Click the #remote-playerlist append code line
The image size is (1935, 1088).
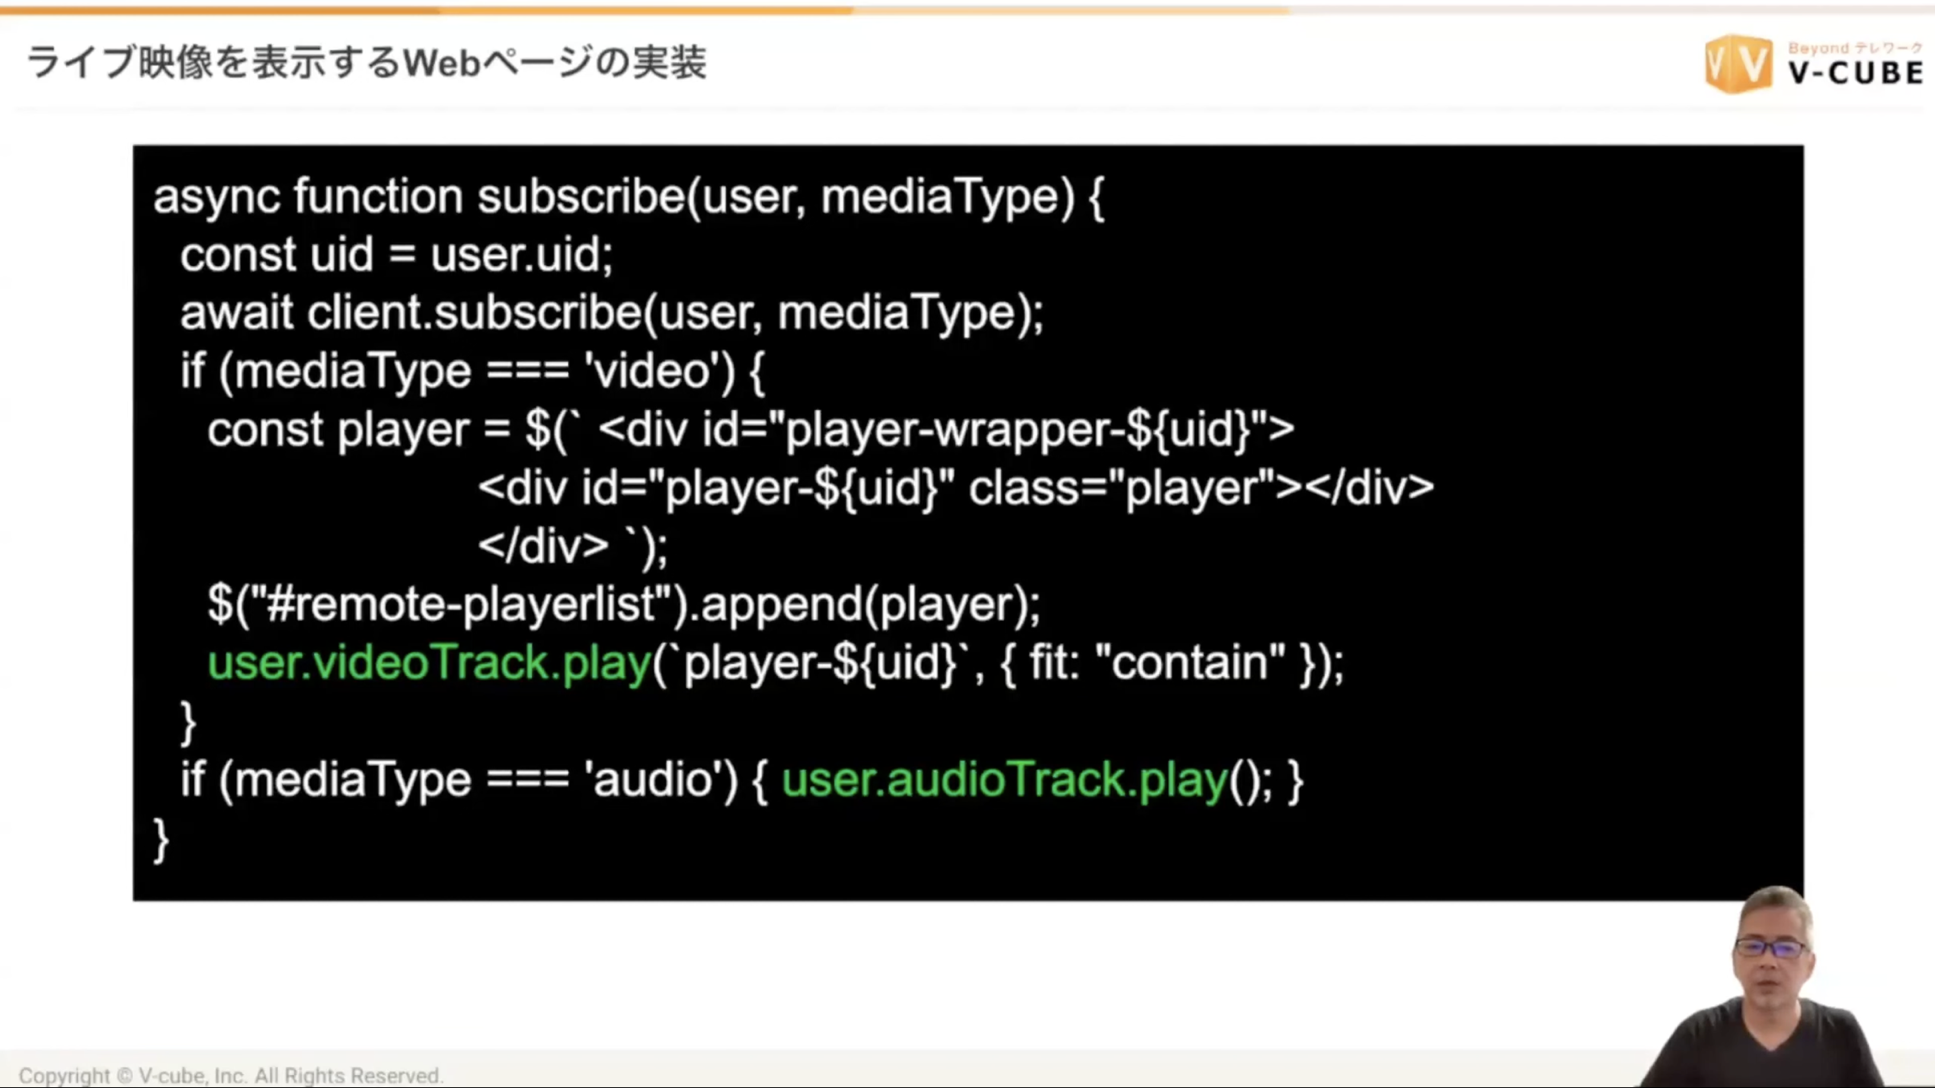623,604
